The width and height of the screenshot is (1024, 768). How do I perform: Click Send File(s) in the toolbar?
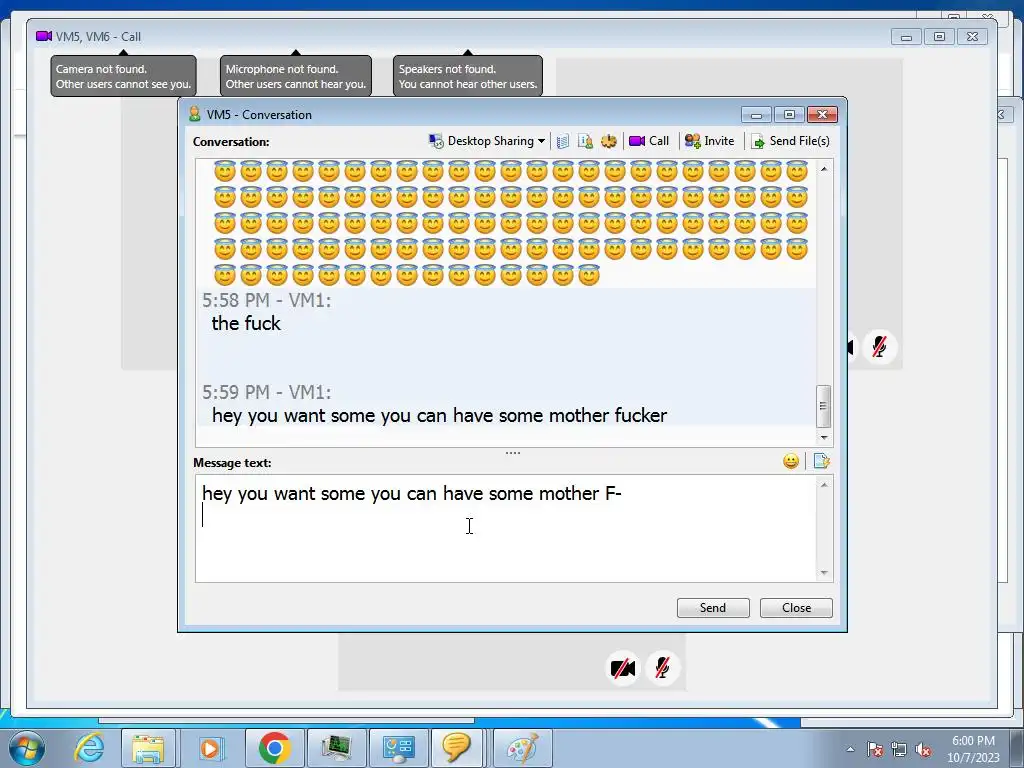pyautogui.click(x=790, y=141)
